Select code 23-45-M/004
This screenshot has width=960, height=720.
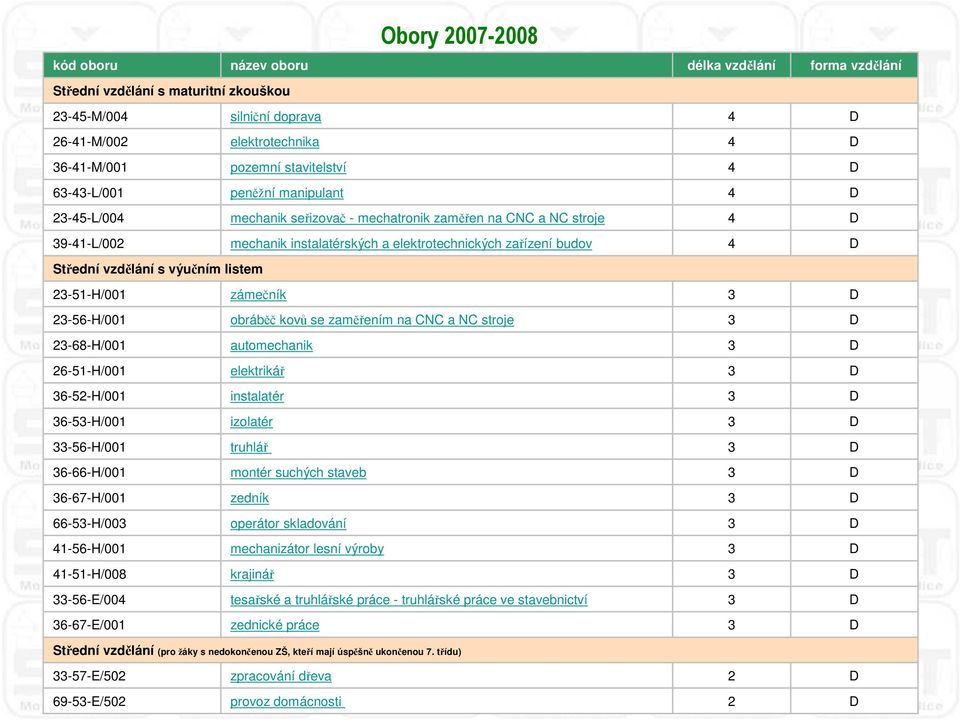(90, 116)
